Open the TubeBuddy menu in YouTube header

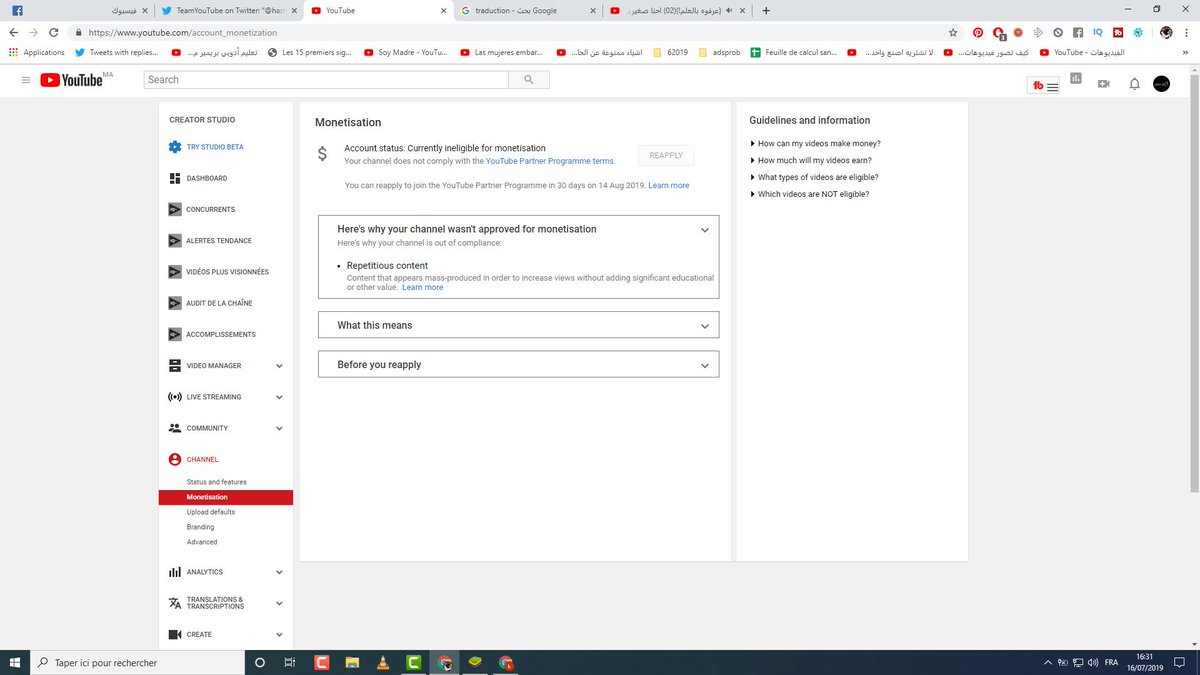point(1044,86)
